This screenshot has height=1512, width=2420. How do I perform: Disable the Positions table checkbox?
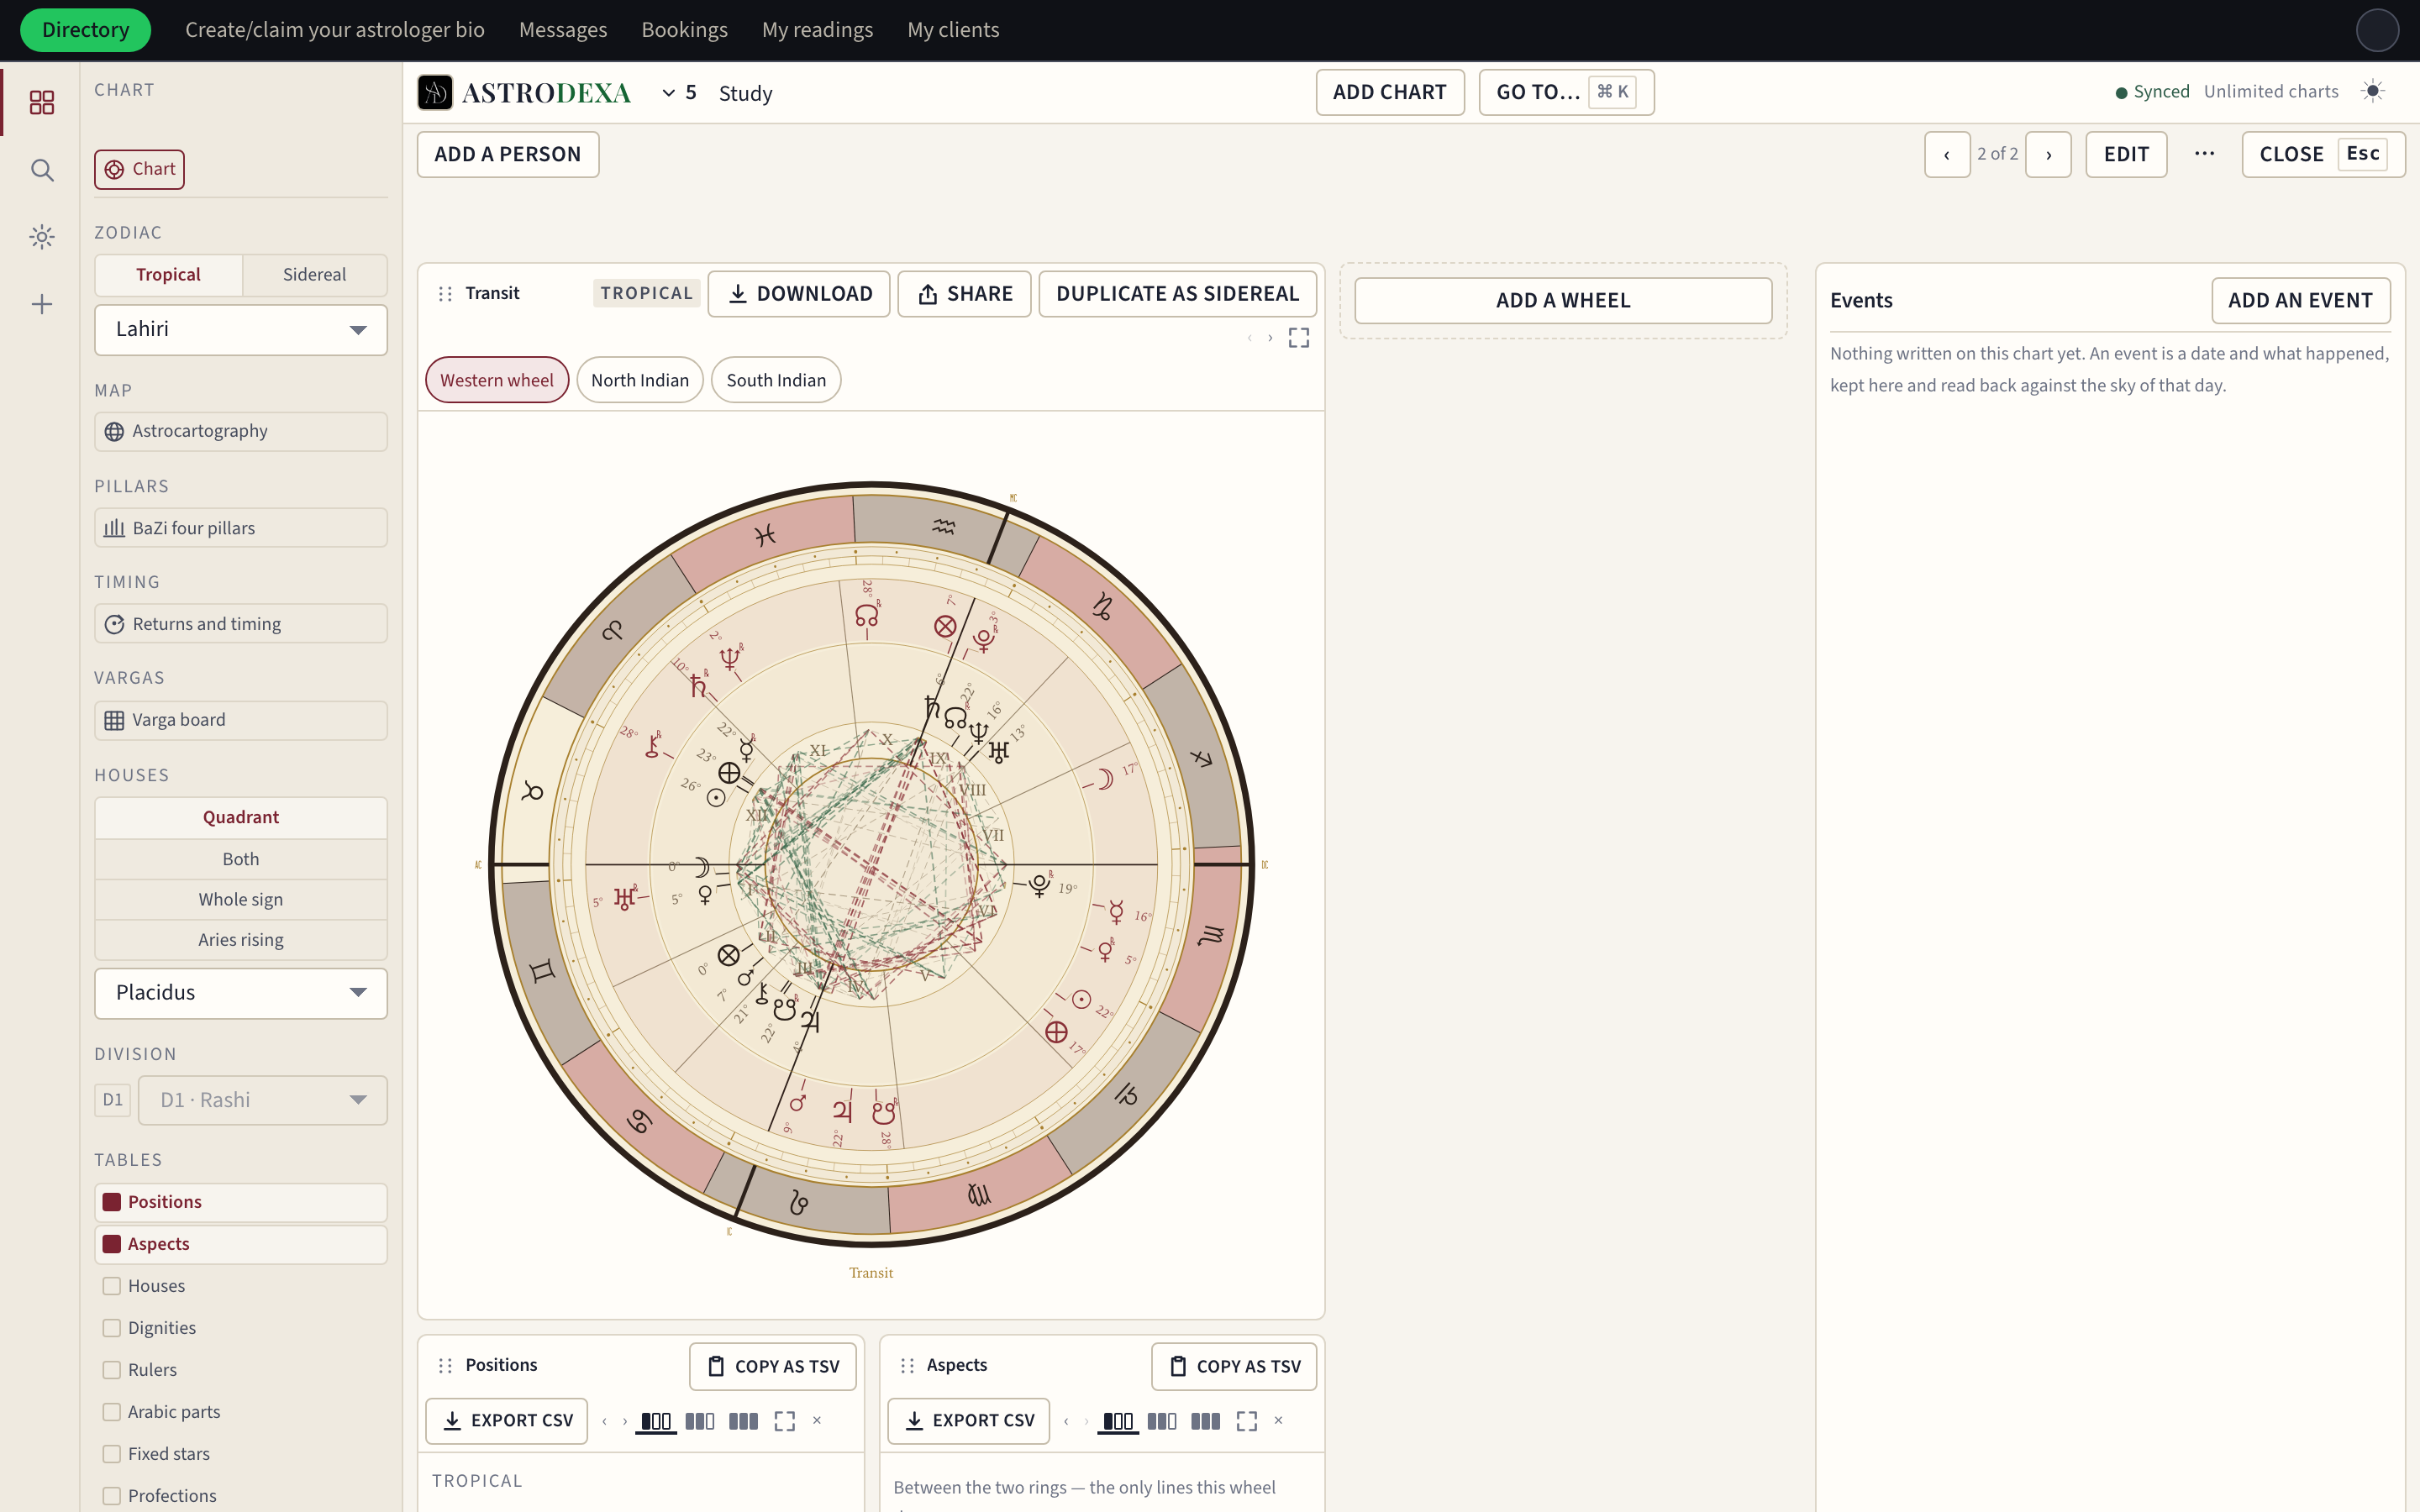pyautogui.click(x=112, y=1202)
